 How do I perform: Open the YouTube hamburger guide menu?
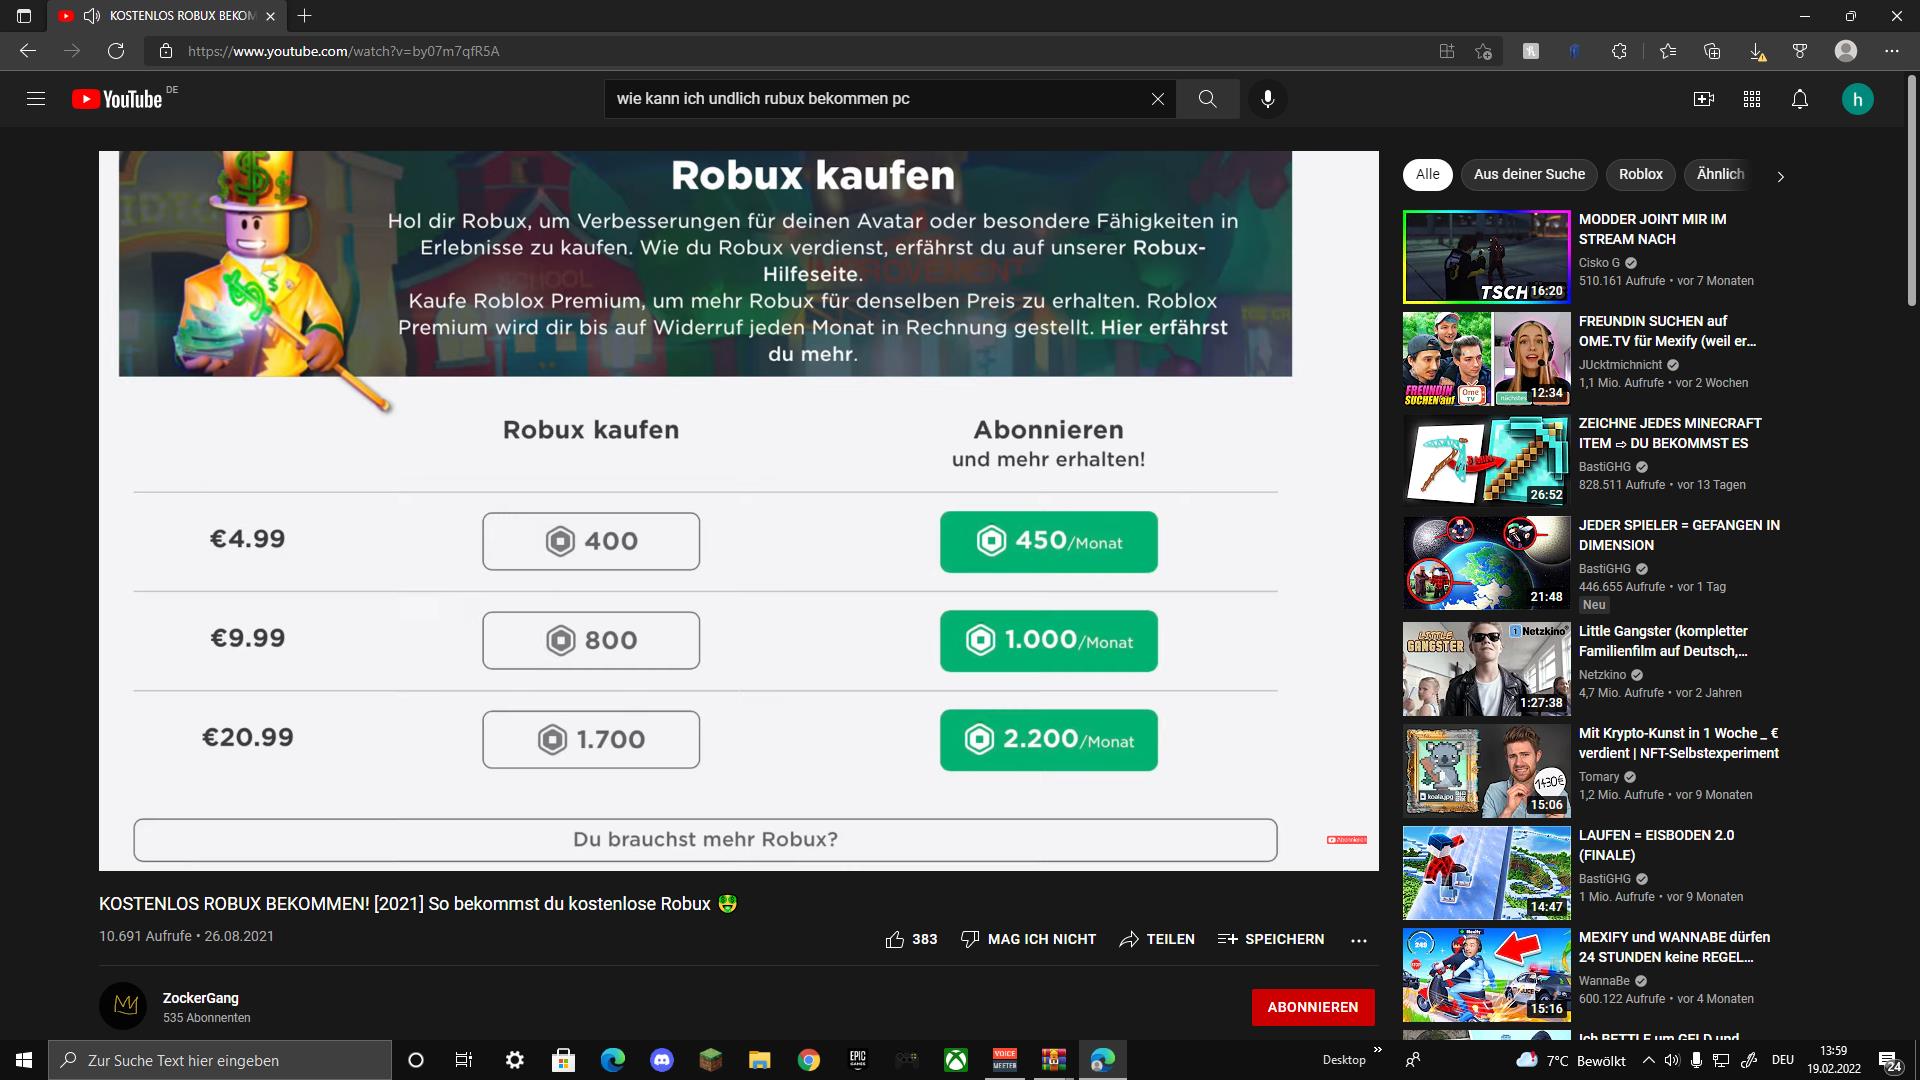tap(36, 99)
